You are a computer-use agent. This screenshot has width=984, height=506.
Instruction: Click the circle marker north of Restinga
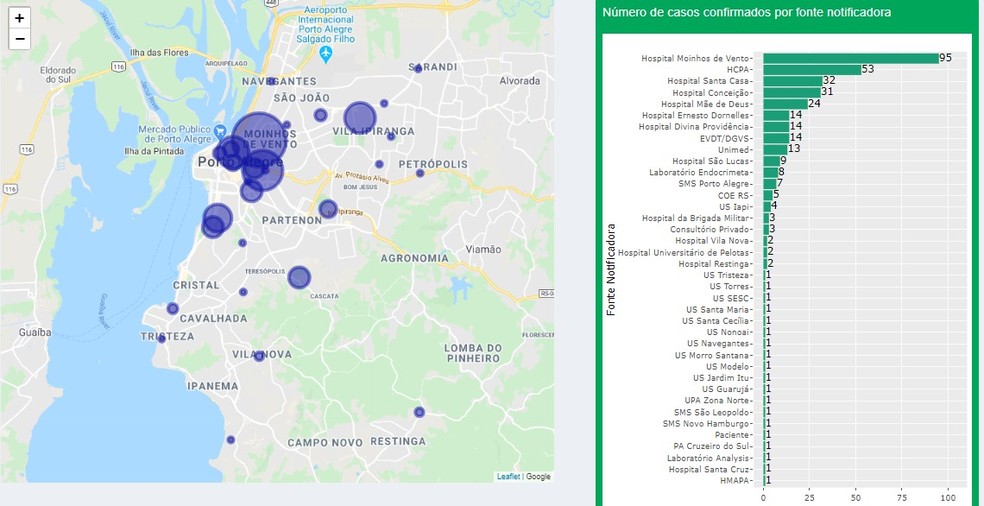coord(419,412)
